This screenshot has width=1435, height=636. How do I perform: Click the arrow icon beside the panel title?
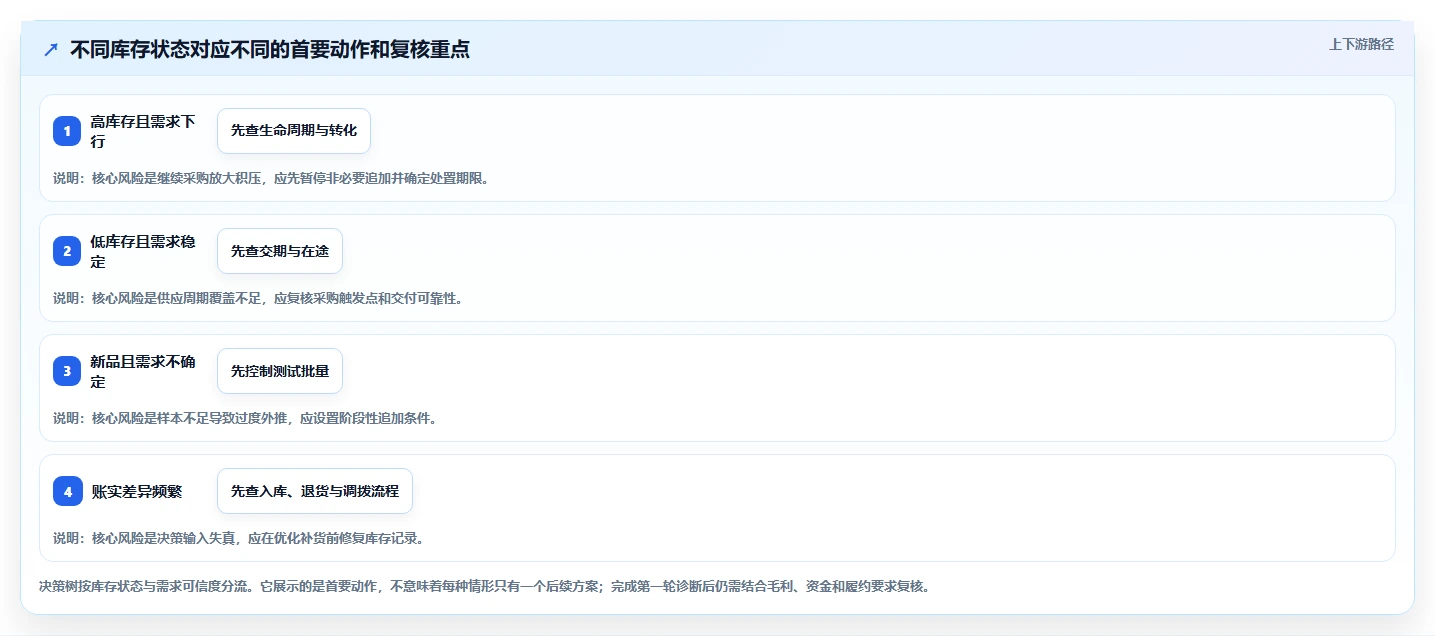(51, 49)
